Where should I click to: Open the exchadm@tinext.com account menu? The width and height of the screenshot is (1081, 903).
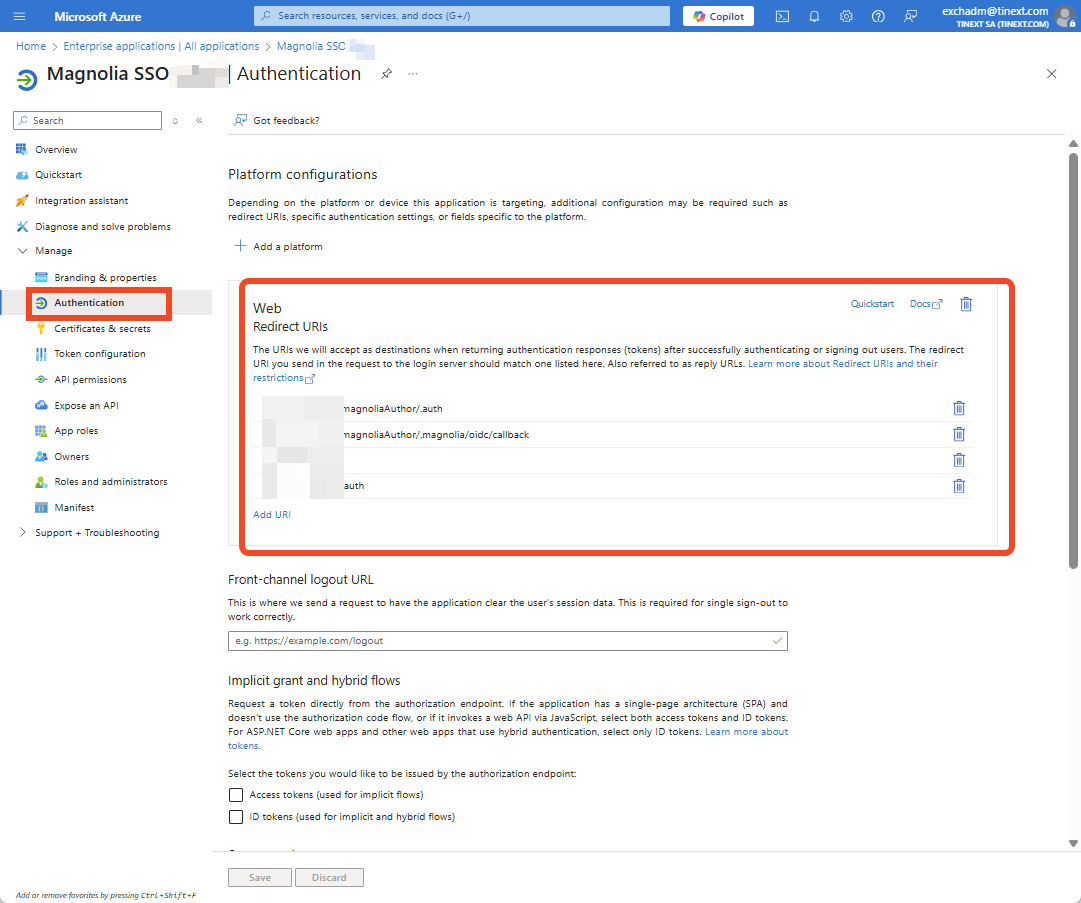[1008, 17]
